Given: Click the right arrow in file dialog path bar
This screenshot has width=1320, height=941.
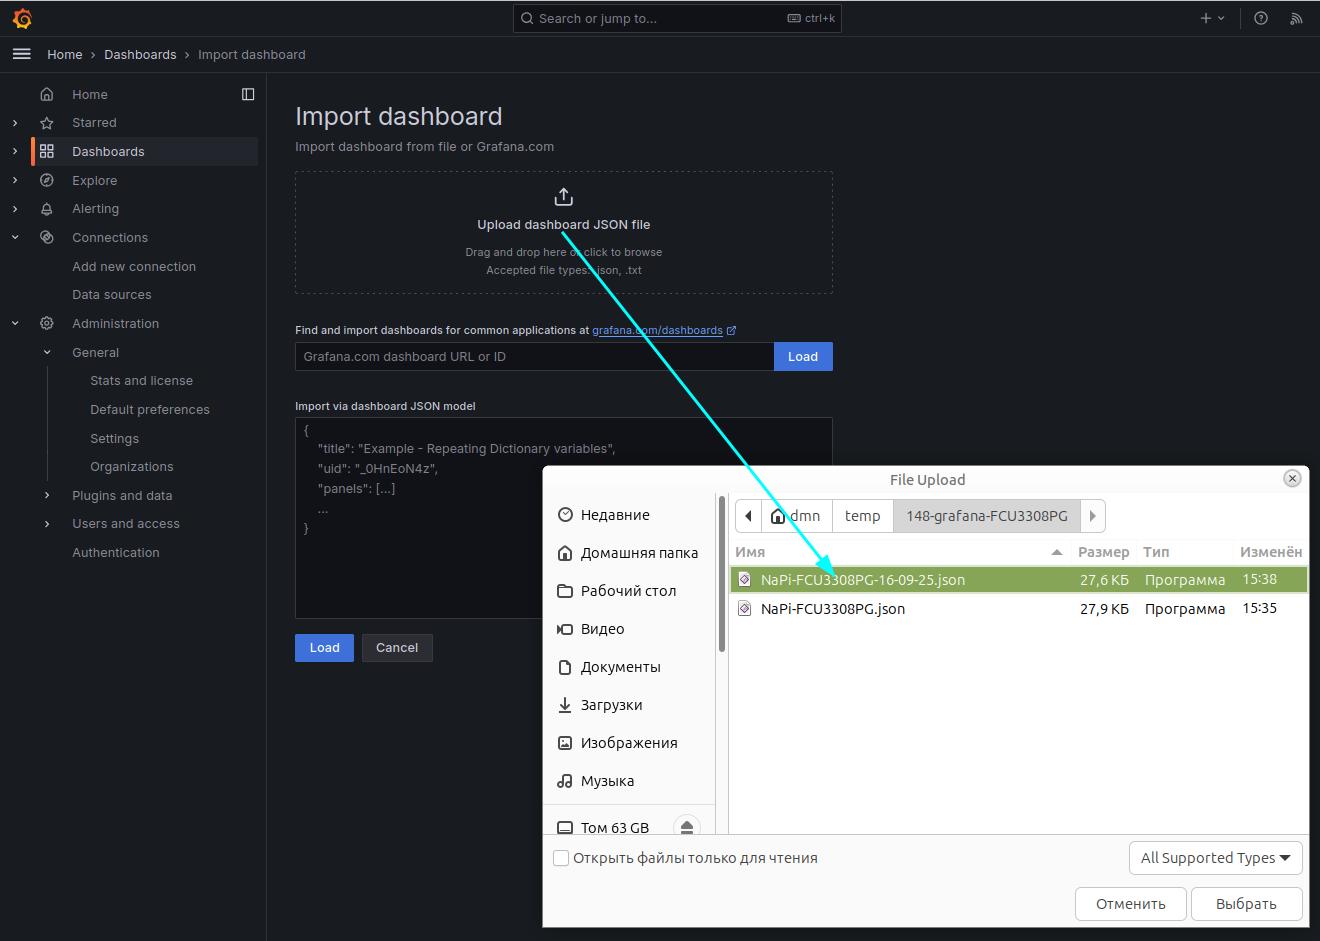Looking at the screenshot, I should [x=1092, y=516].
